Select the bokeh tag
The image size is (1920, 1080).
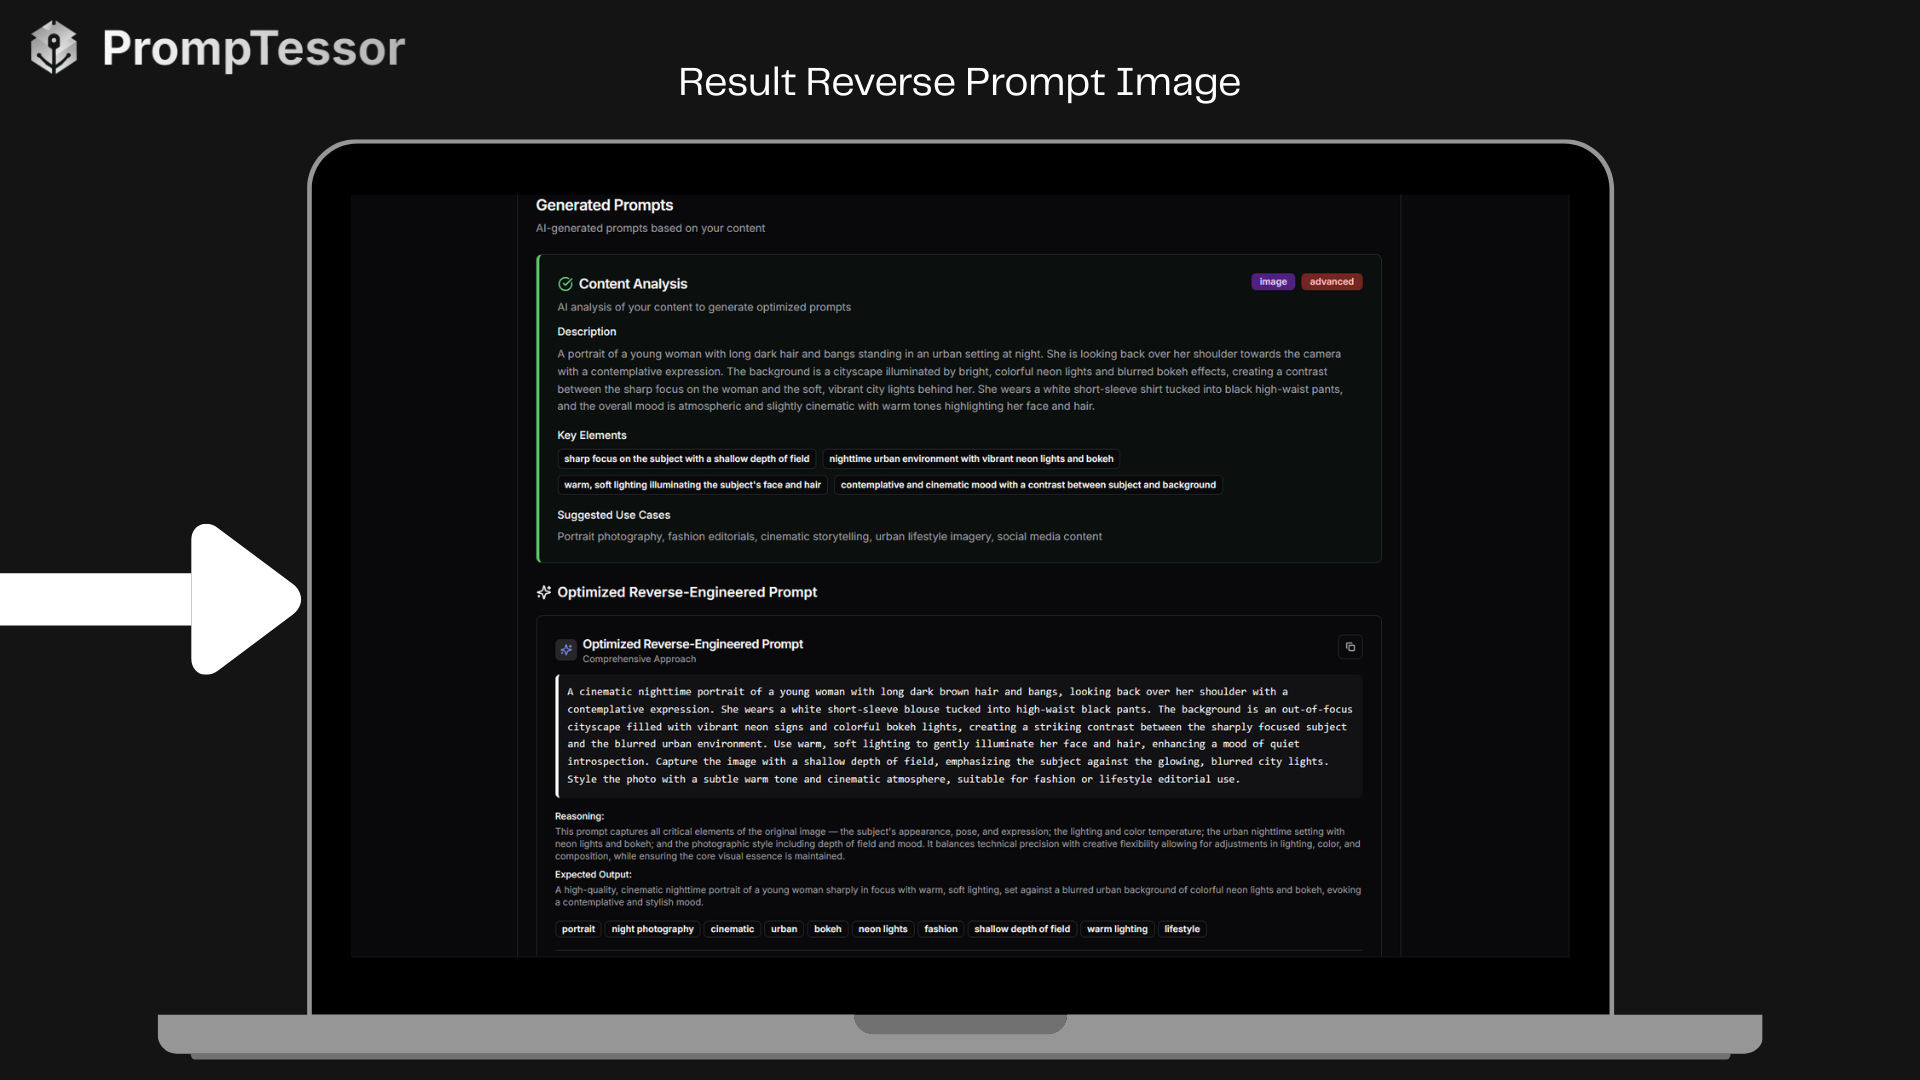(x=827, y=929)
